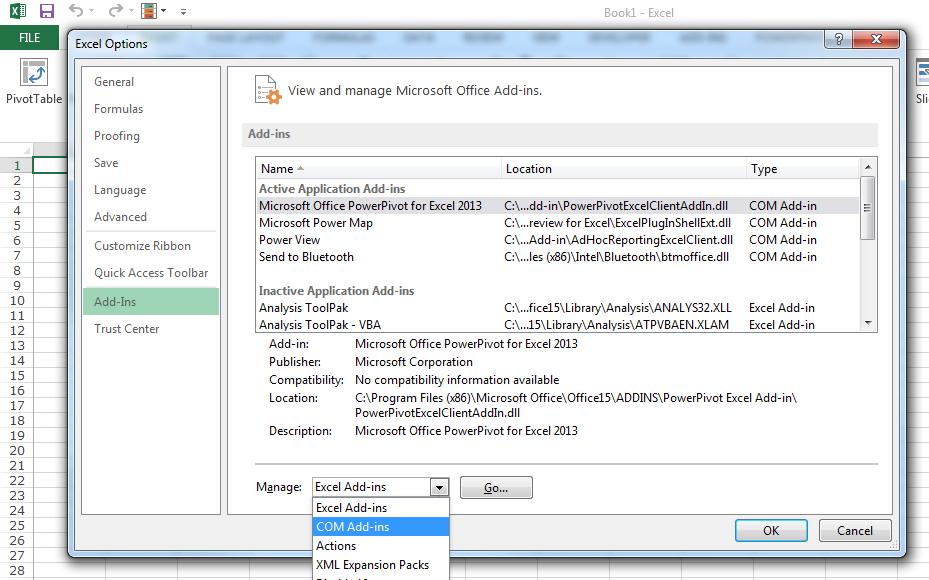Image resolution: width=929 pixels, height=580 pixels.
Task: Click the Touch/Mouse mode toolbar icon
Action: tap(149, 11)
